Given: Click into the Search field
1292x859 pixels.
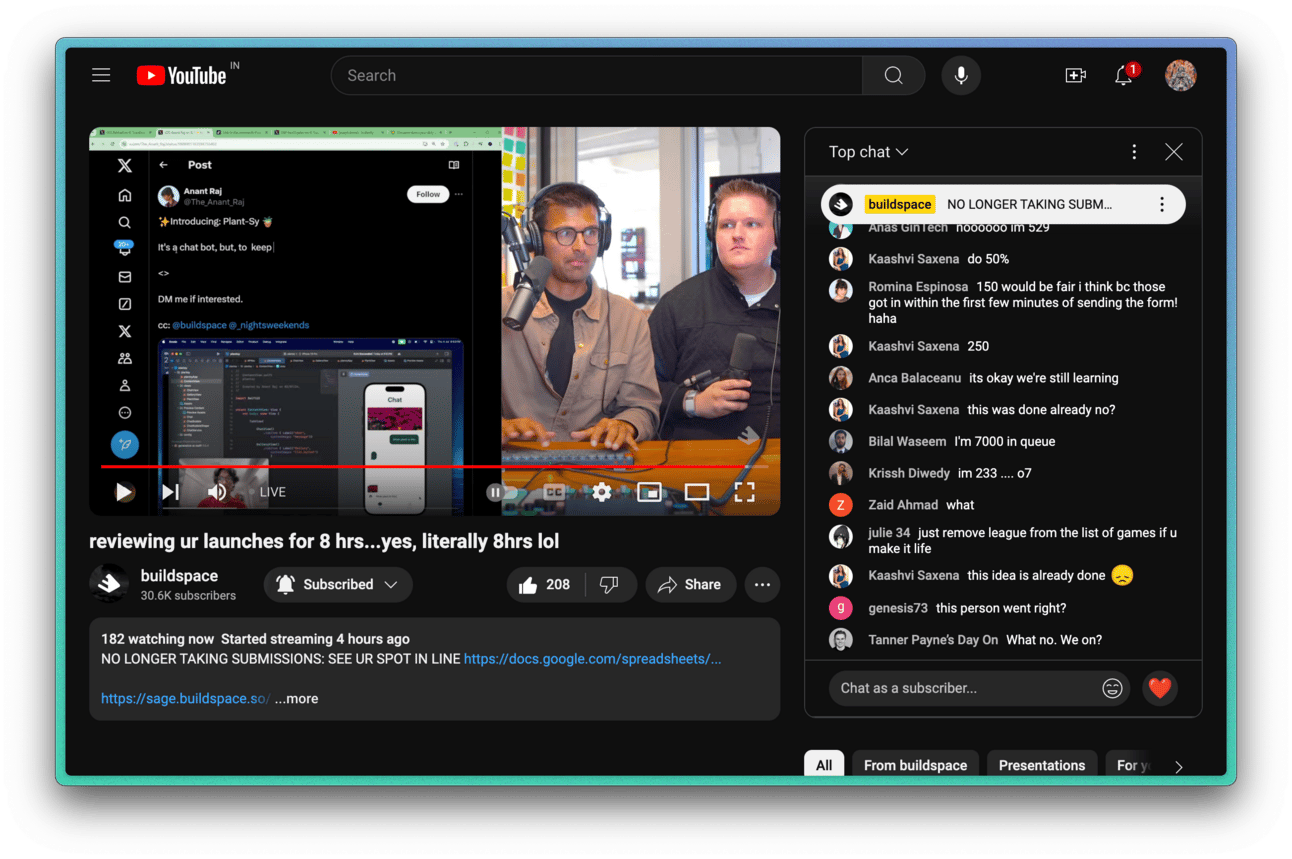Looking at the screenshot, I should tap(597, 75).
